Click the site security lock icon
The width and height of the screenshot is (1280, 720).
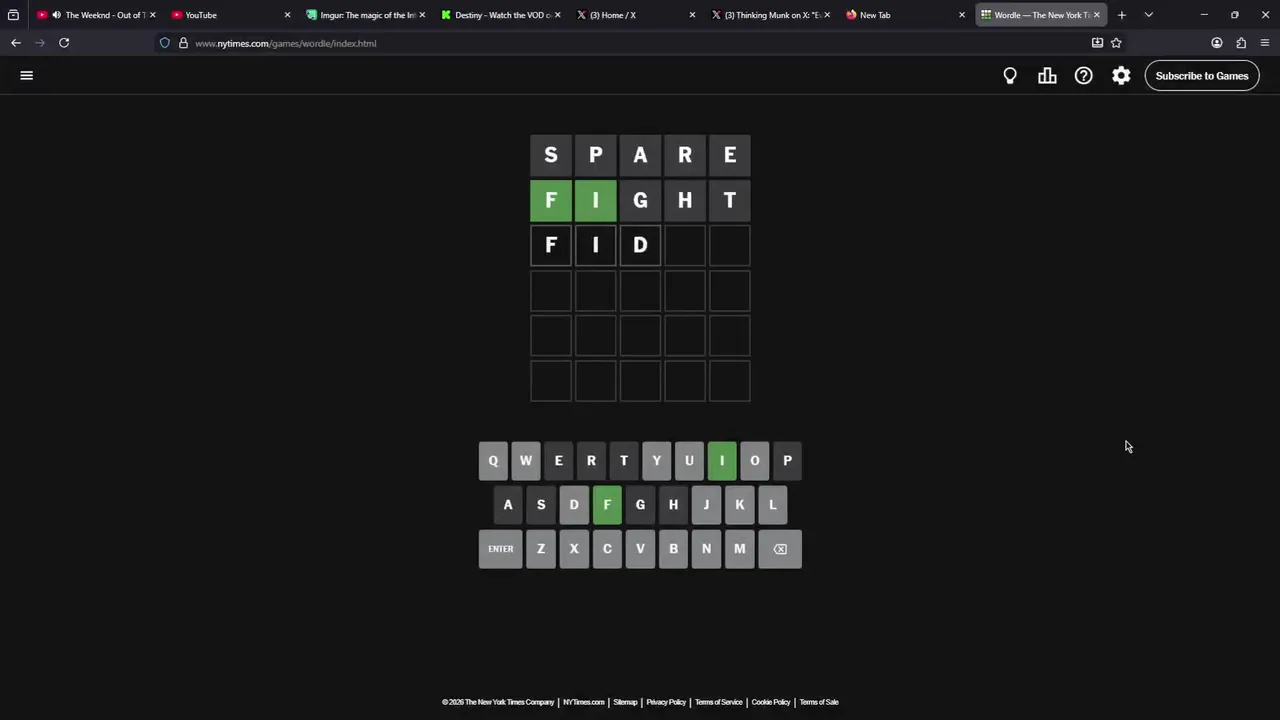click(183, 43)
